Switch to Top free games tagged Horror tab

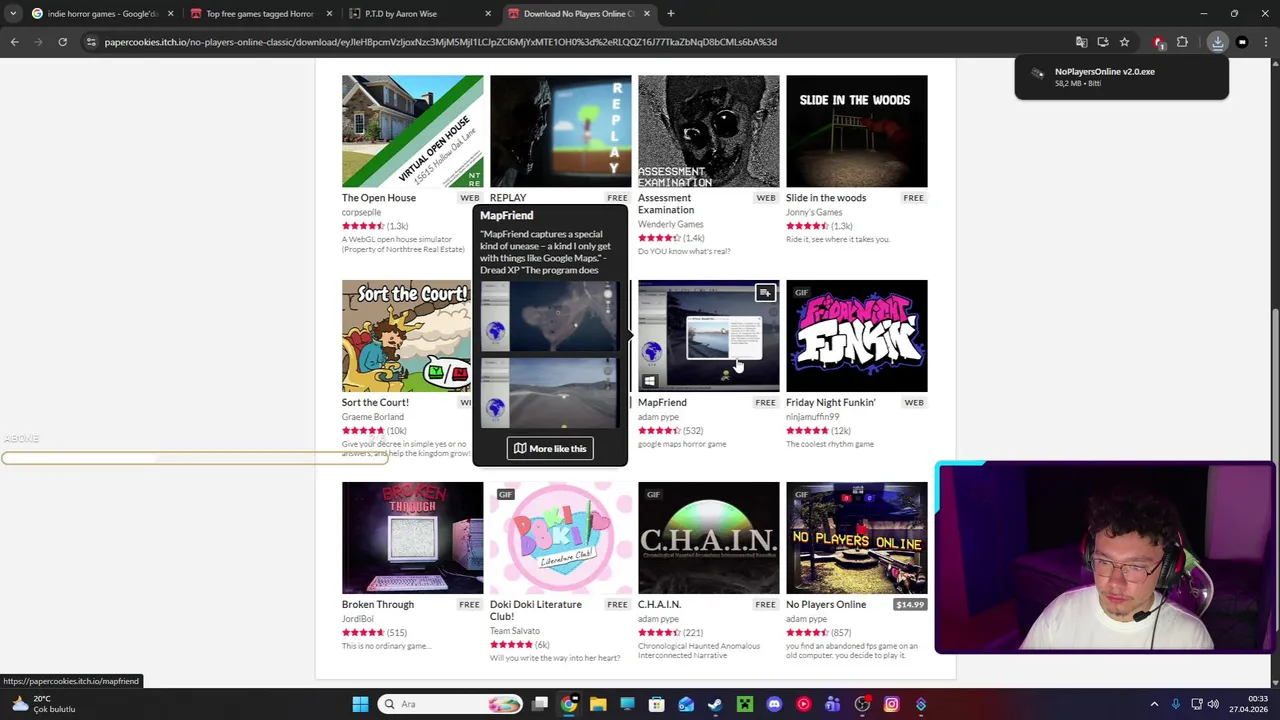(x=258, y=14)
